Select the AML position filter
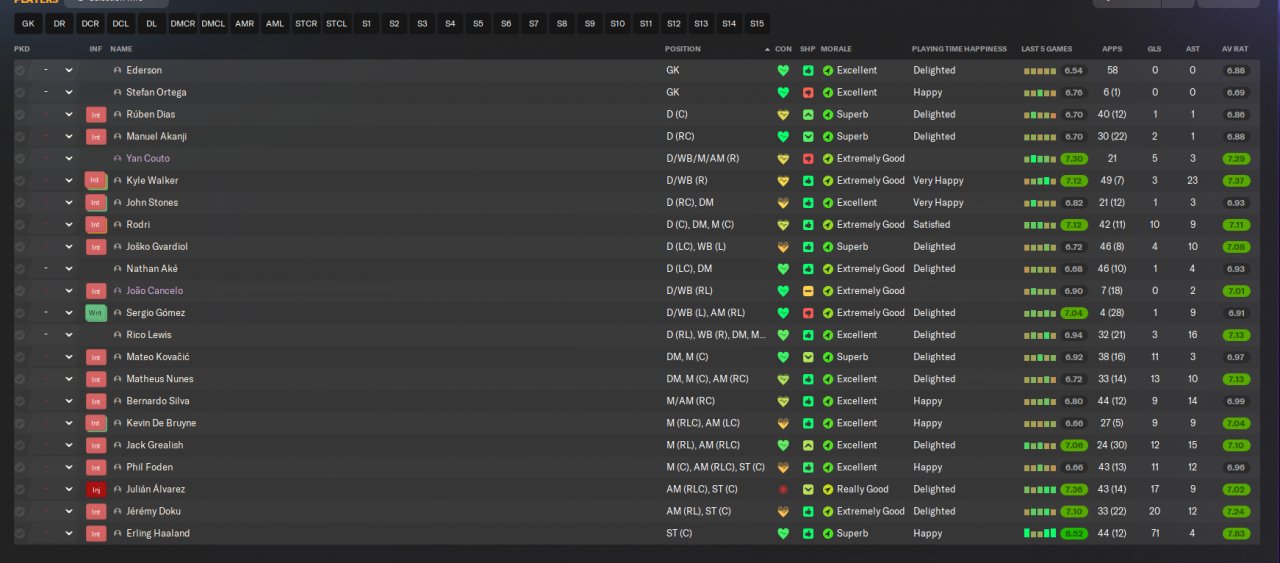Viewport: 1280px width, 563px height. [275, 23]
